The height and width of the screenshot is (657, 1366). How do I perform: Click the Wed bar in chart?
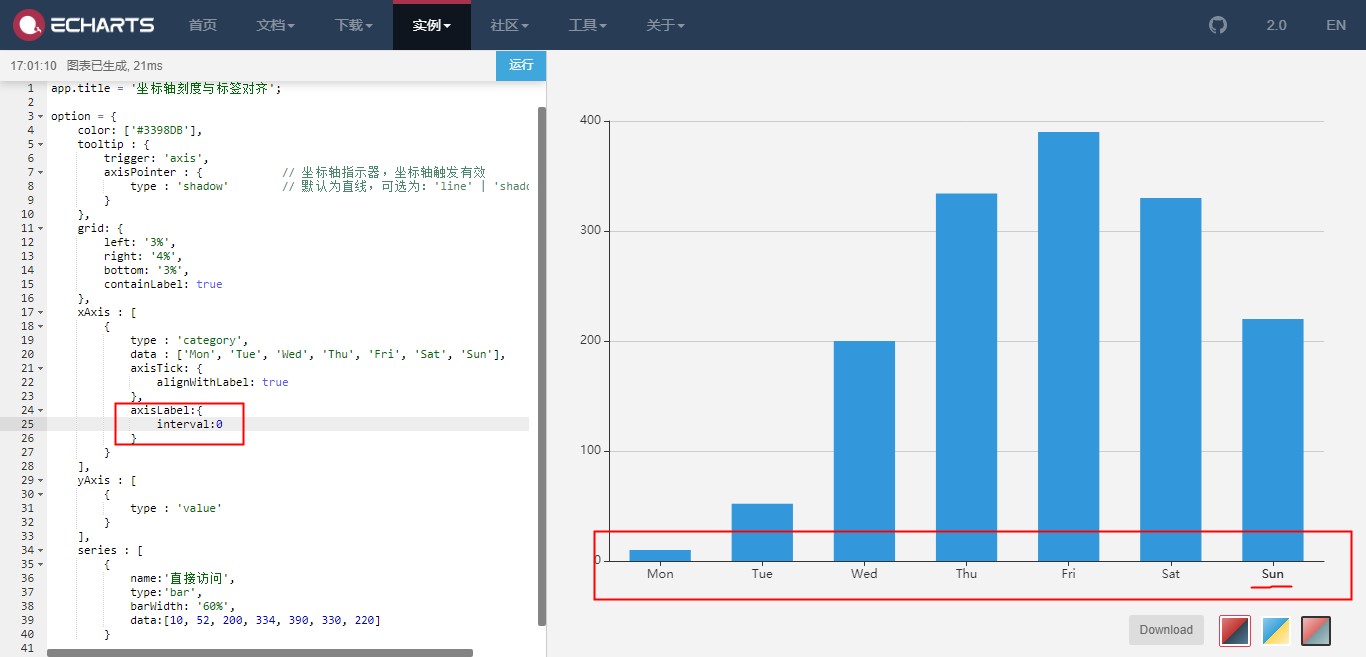(864, 451)
